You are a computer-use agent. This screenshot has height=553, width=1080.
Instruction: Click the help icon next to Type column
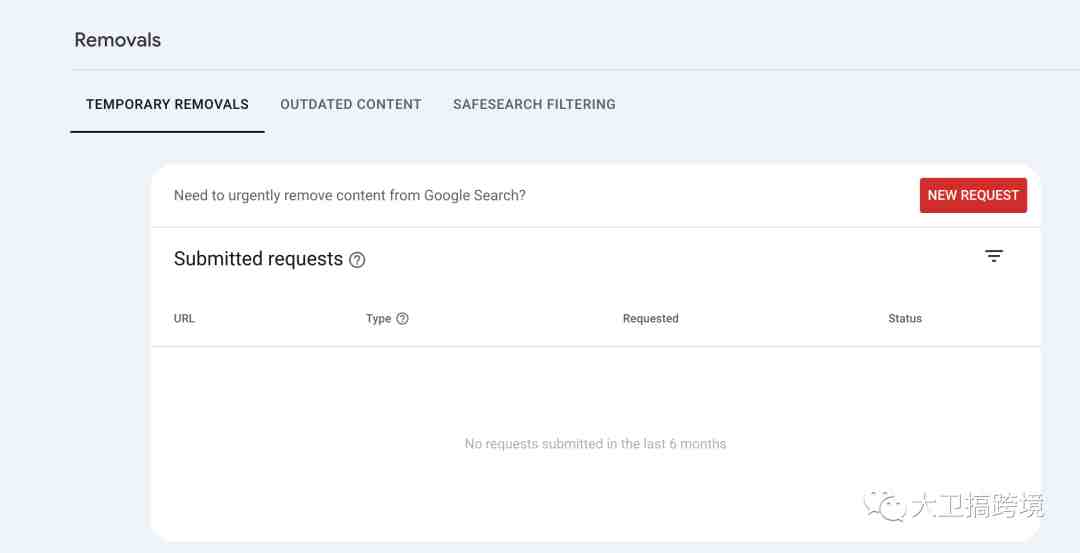click(x=402, y=318)
